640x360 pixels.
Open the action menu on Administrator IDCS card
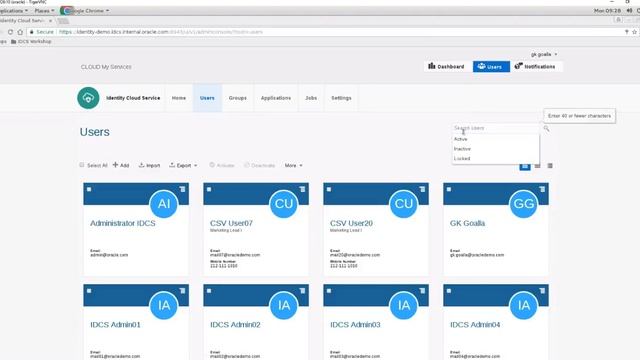[x=182, y=189]
